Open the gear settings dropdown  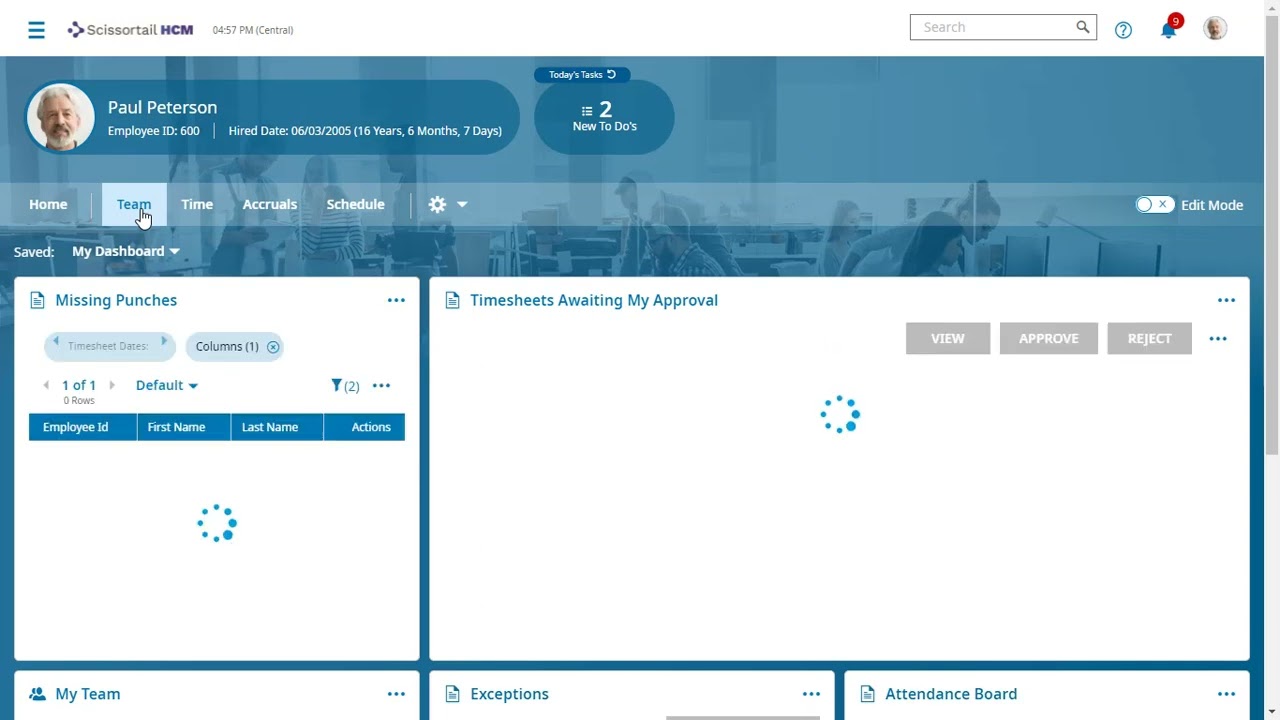[448, 204]
